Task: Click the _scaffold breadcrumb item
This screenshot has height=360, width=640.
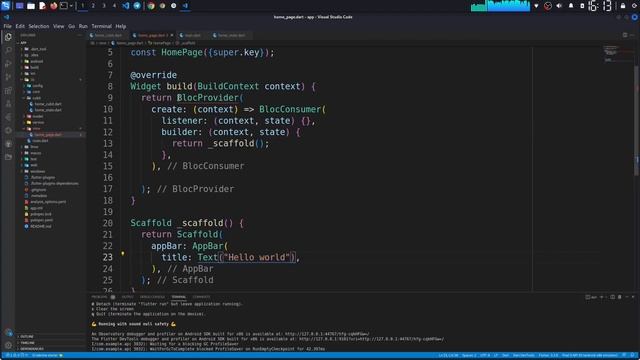Action: coord(187,43)
